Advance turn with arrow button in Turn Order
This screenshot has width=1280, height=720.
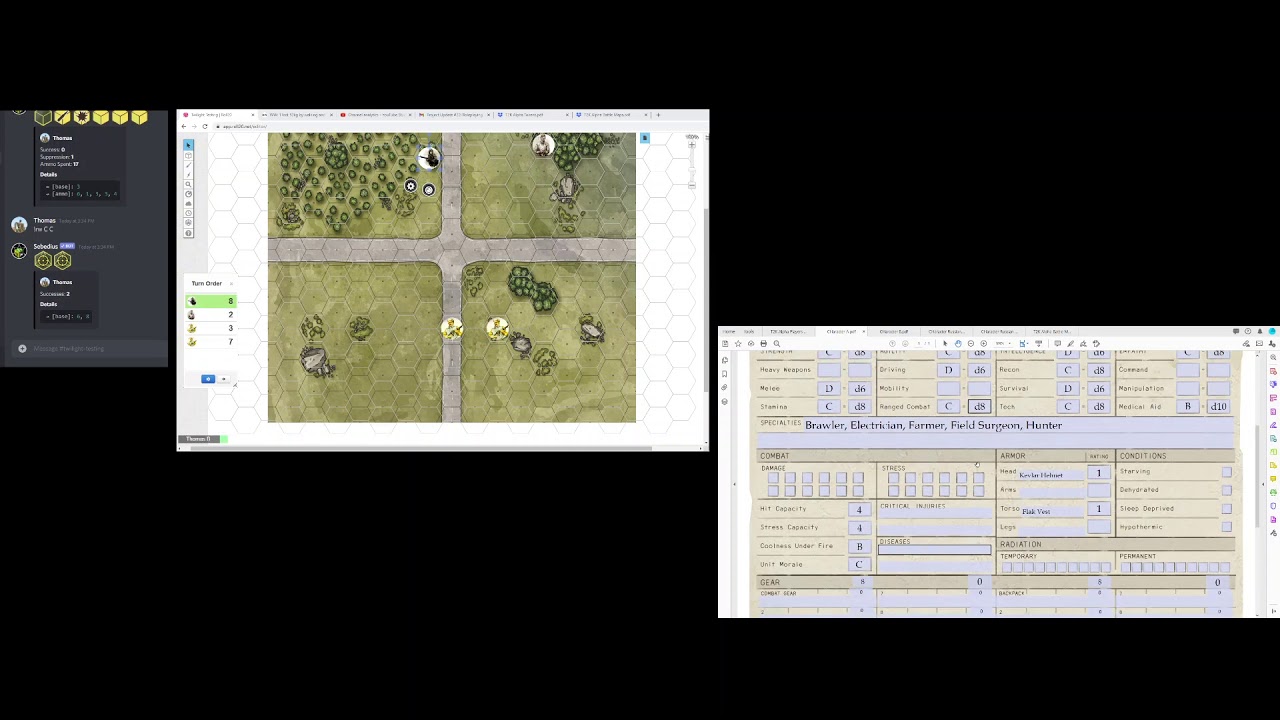pyautogui.click(x=224, y=379)
